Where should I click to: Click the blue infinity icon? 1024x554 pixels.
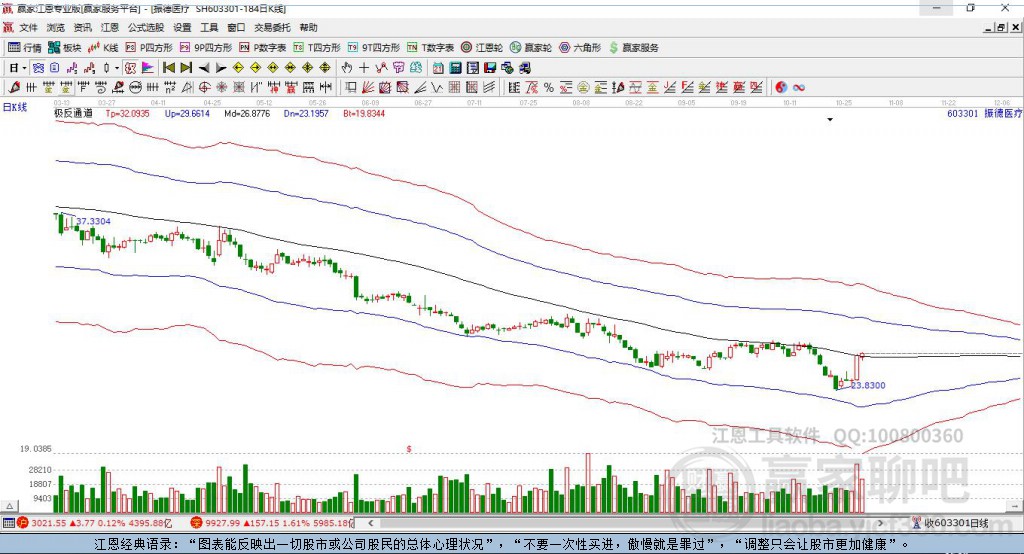799,87
